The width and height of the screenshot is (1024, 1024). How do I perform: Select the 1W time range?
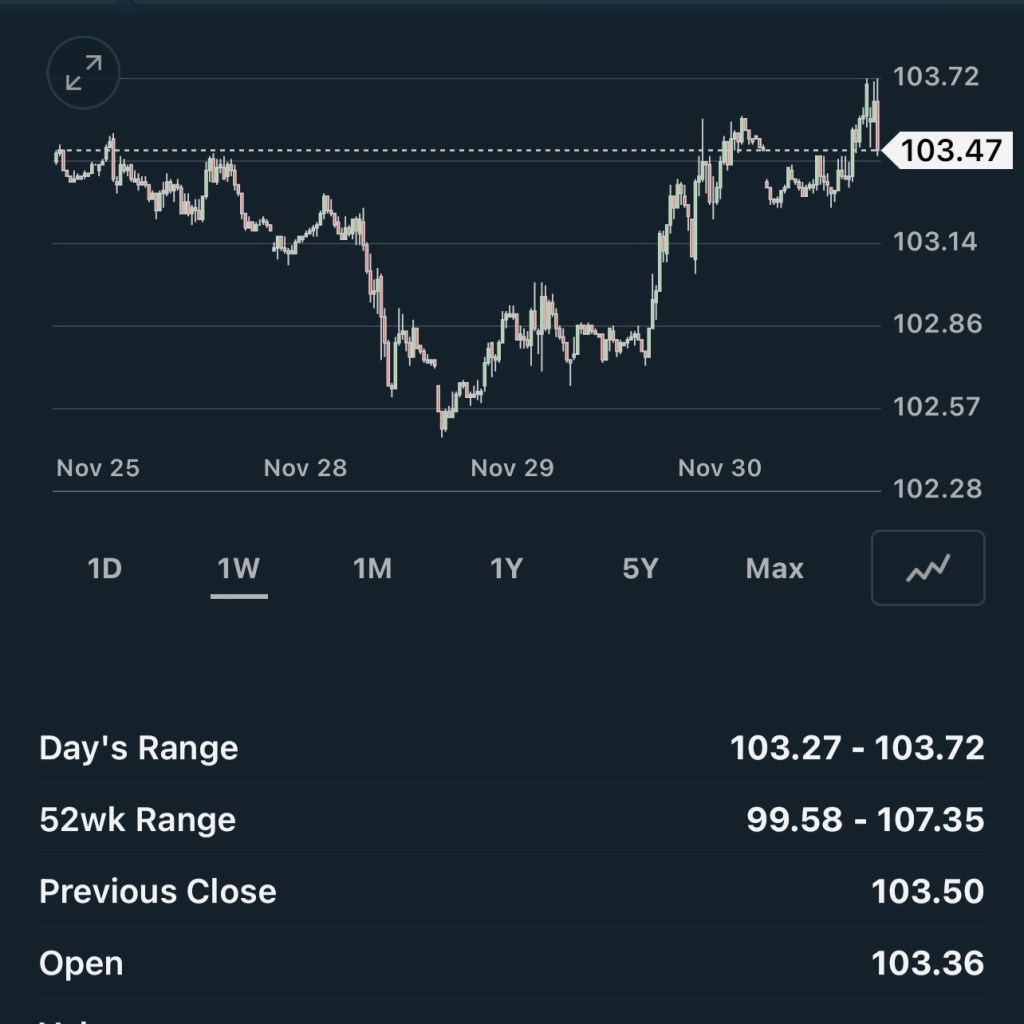(238, 569)
